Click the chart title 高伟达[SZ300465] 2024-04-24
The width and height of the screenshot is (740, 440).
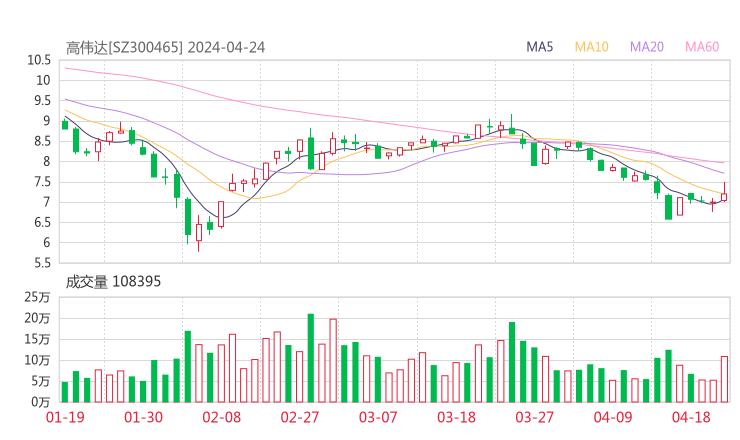coord(165,48)
